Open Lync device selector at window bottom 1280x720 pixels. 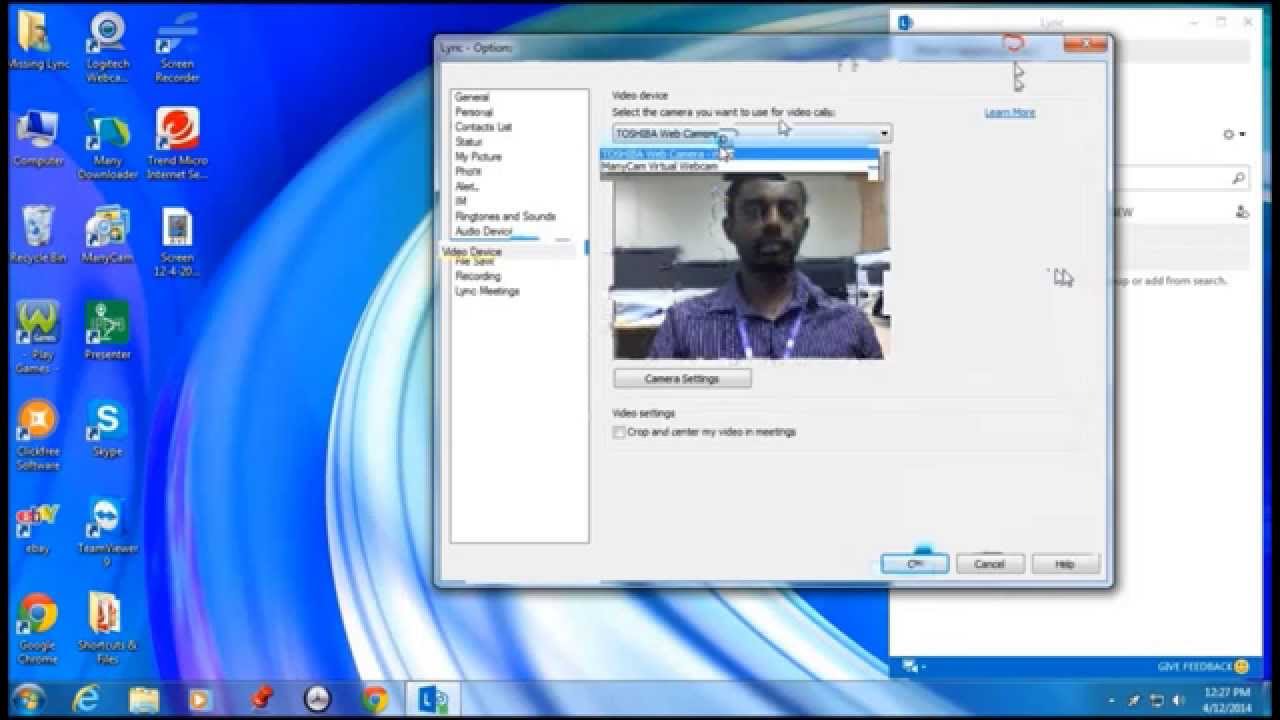point(914,666)
